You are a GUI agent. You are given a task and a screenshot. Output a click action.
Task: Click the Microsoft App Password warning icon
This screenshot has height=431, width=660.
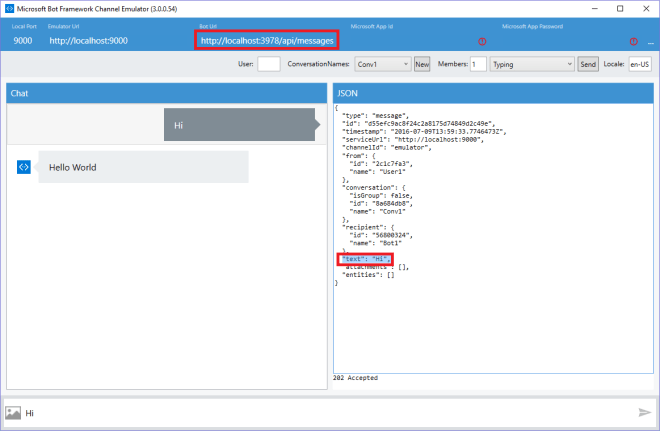click(x=632, y=41)
